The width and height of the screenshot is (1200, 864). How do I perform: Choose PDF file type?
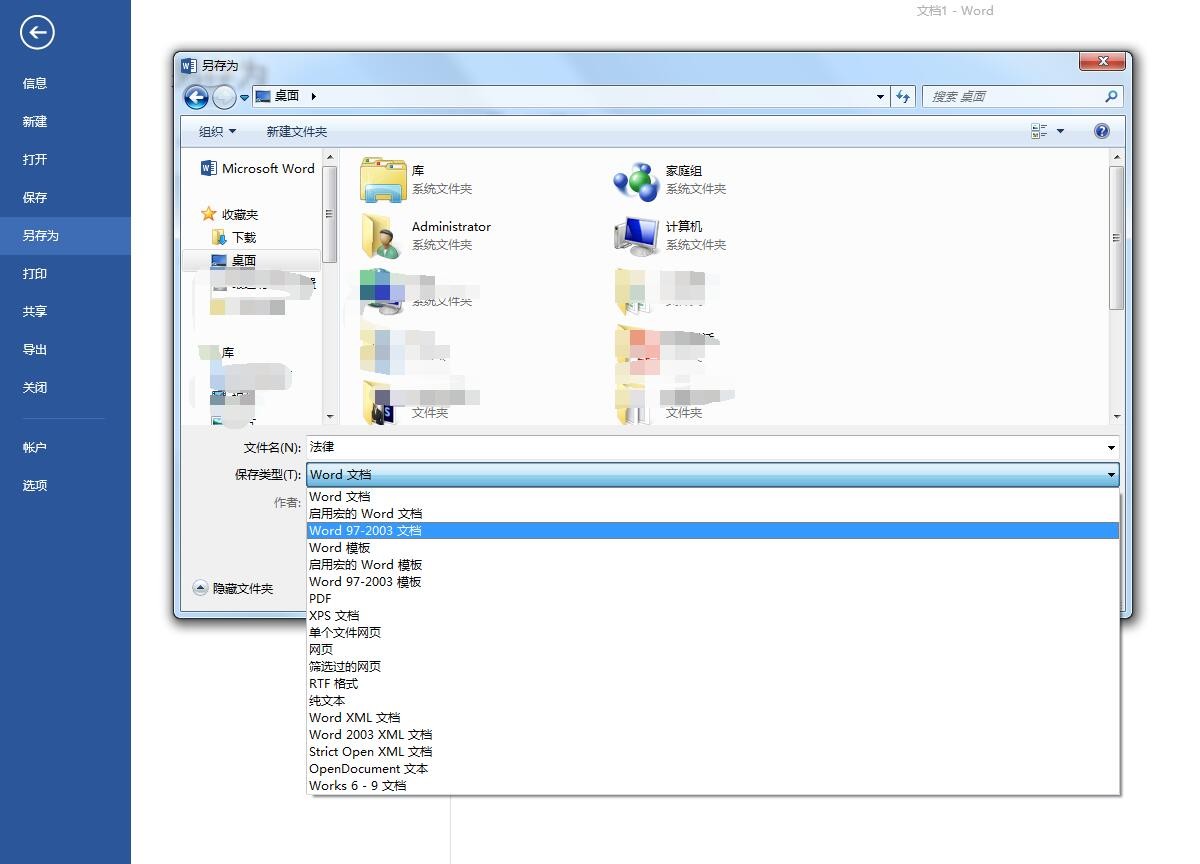point(712,598)
